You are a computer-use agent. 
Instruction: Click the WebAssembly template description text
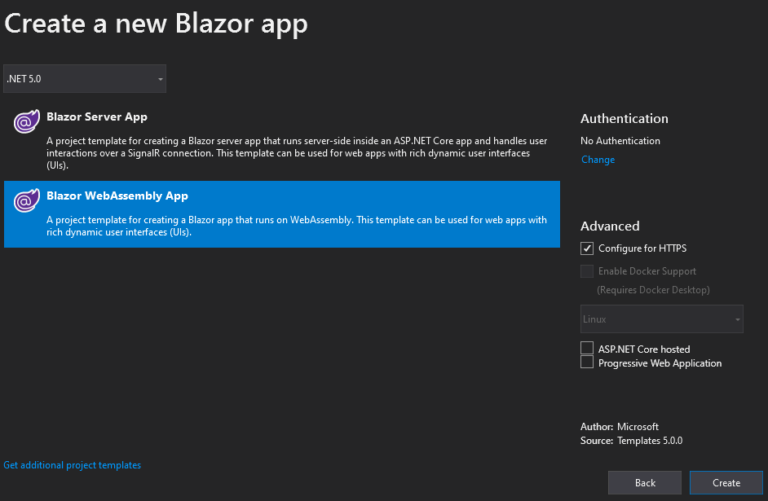296,226
